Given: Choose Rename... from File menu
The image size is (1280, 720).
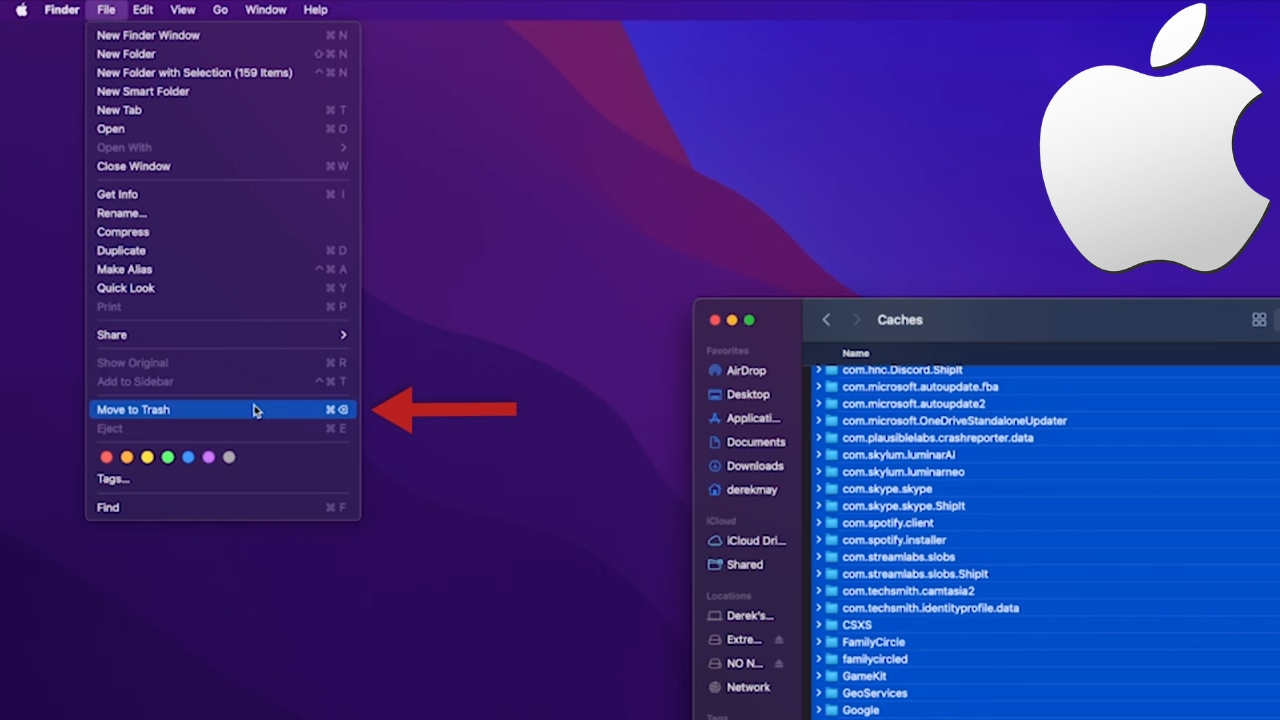Looking at the screenshot, I should pyautogui.click(x=222, y=213).
